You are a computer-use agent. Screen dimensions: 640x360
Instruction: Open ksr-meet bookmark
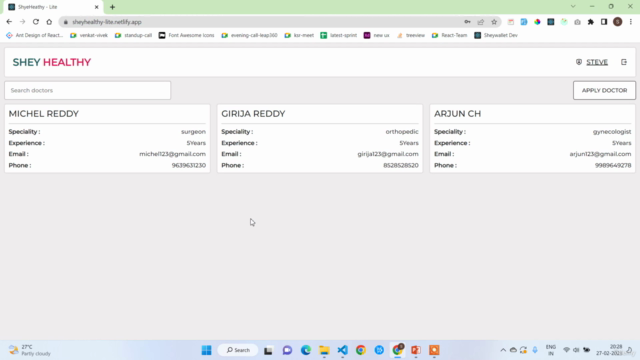(299, 35)
